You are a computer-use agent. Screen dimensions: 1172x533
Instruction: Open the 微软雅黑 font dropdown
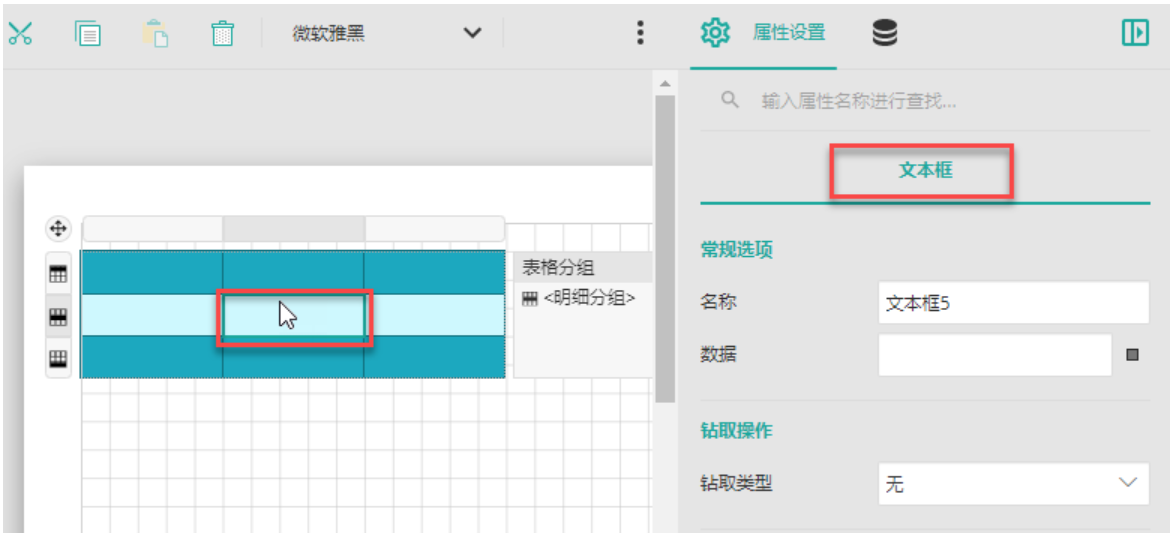coord(386,33)
